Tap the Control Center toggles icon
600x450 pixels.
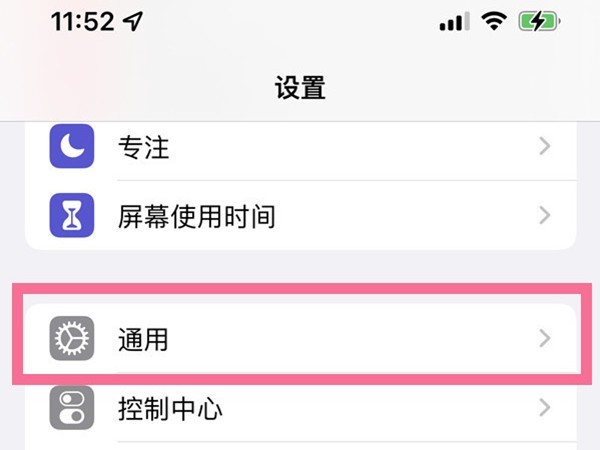(x=71, y=408)
